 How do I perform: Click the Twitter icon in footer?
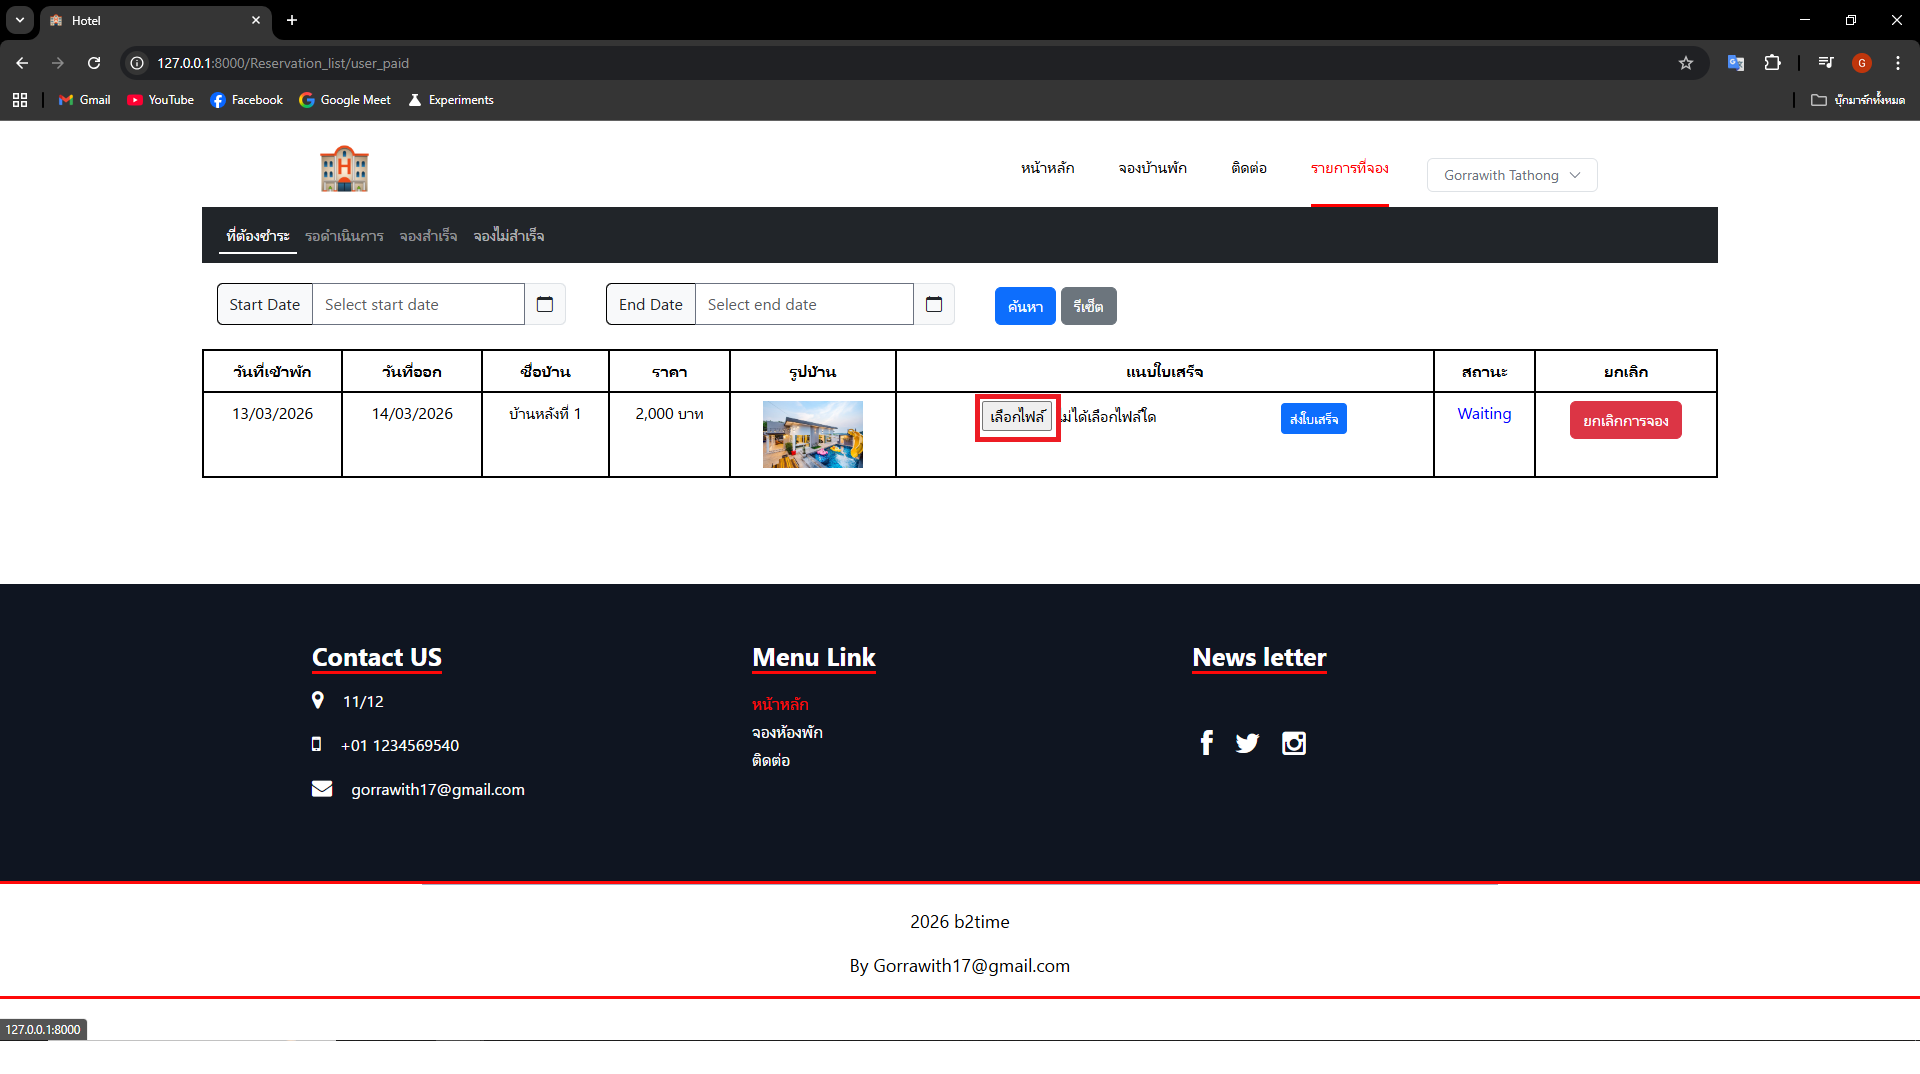(1247, 743)
